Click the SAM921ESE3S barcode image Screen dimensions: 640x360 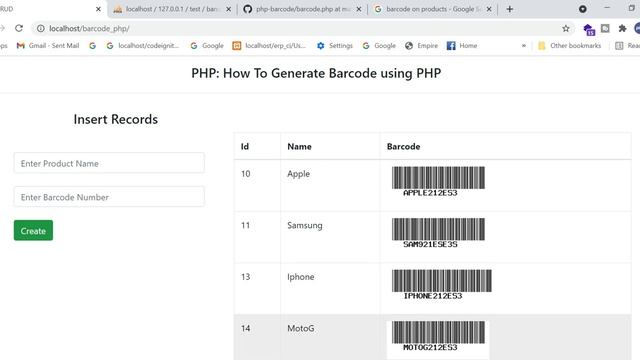pyautogui.click(x=438, y=233)
